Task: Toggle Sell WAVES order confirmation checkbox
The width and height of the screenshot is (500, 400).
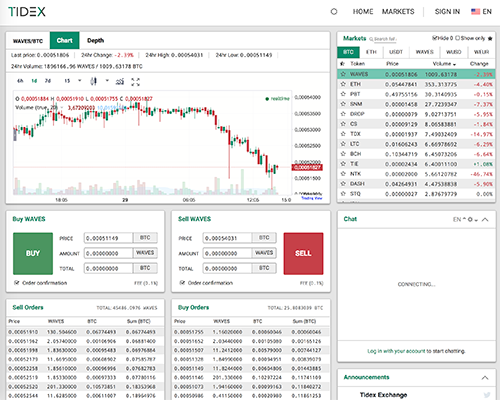Action: coord(182,283)
